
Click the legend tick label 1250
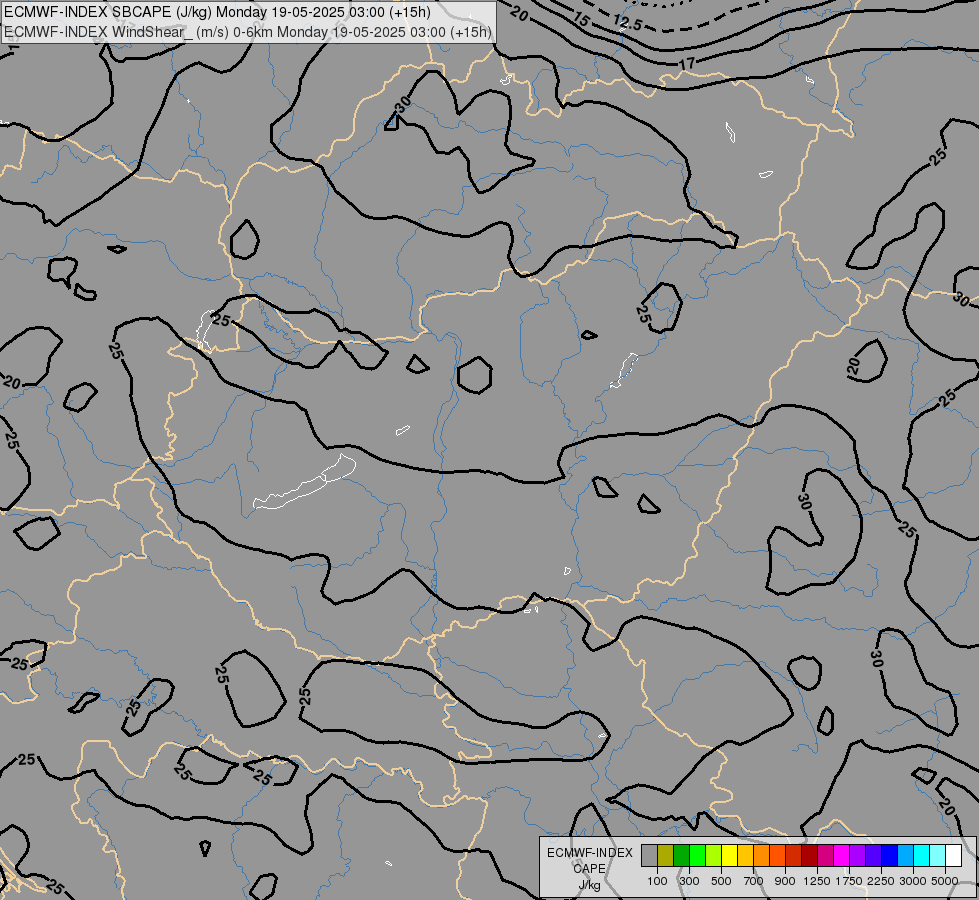point(817,881)
